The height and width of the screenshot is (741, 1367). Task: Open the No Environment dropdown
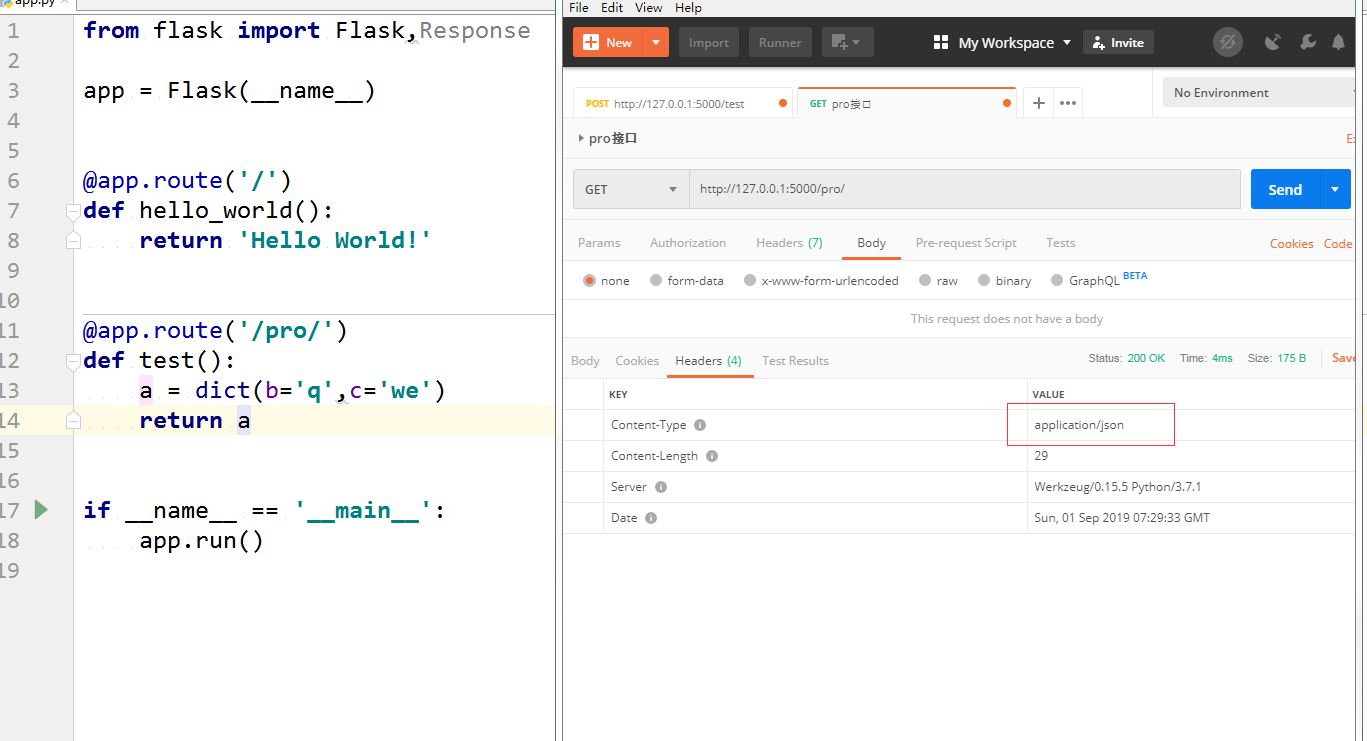tap(1258, 93)
